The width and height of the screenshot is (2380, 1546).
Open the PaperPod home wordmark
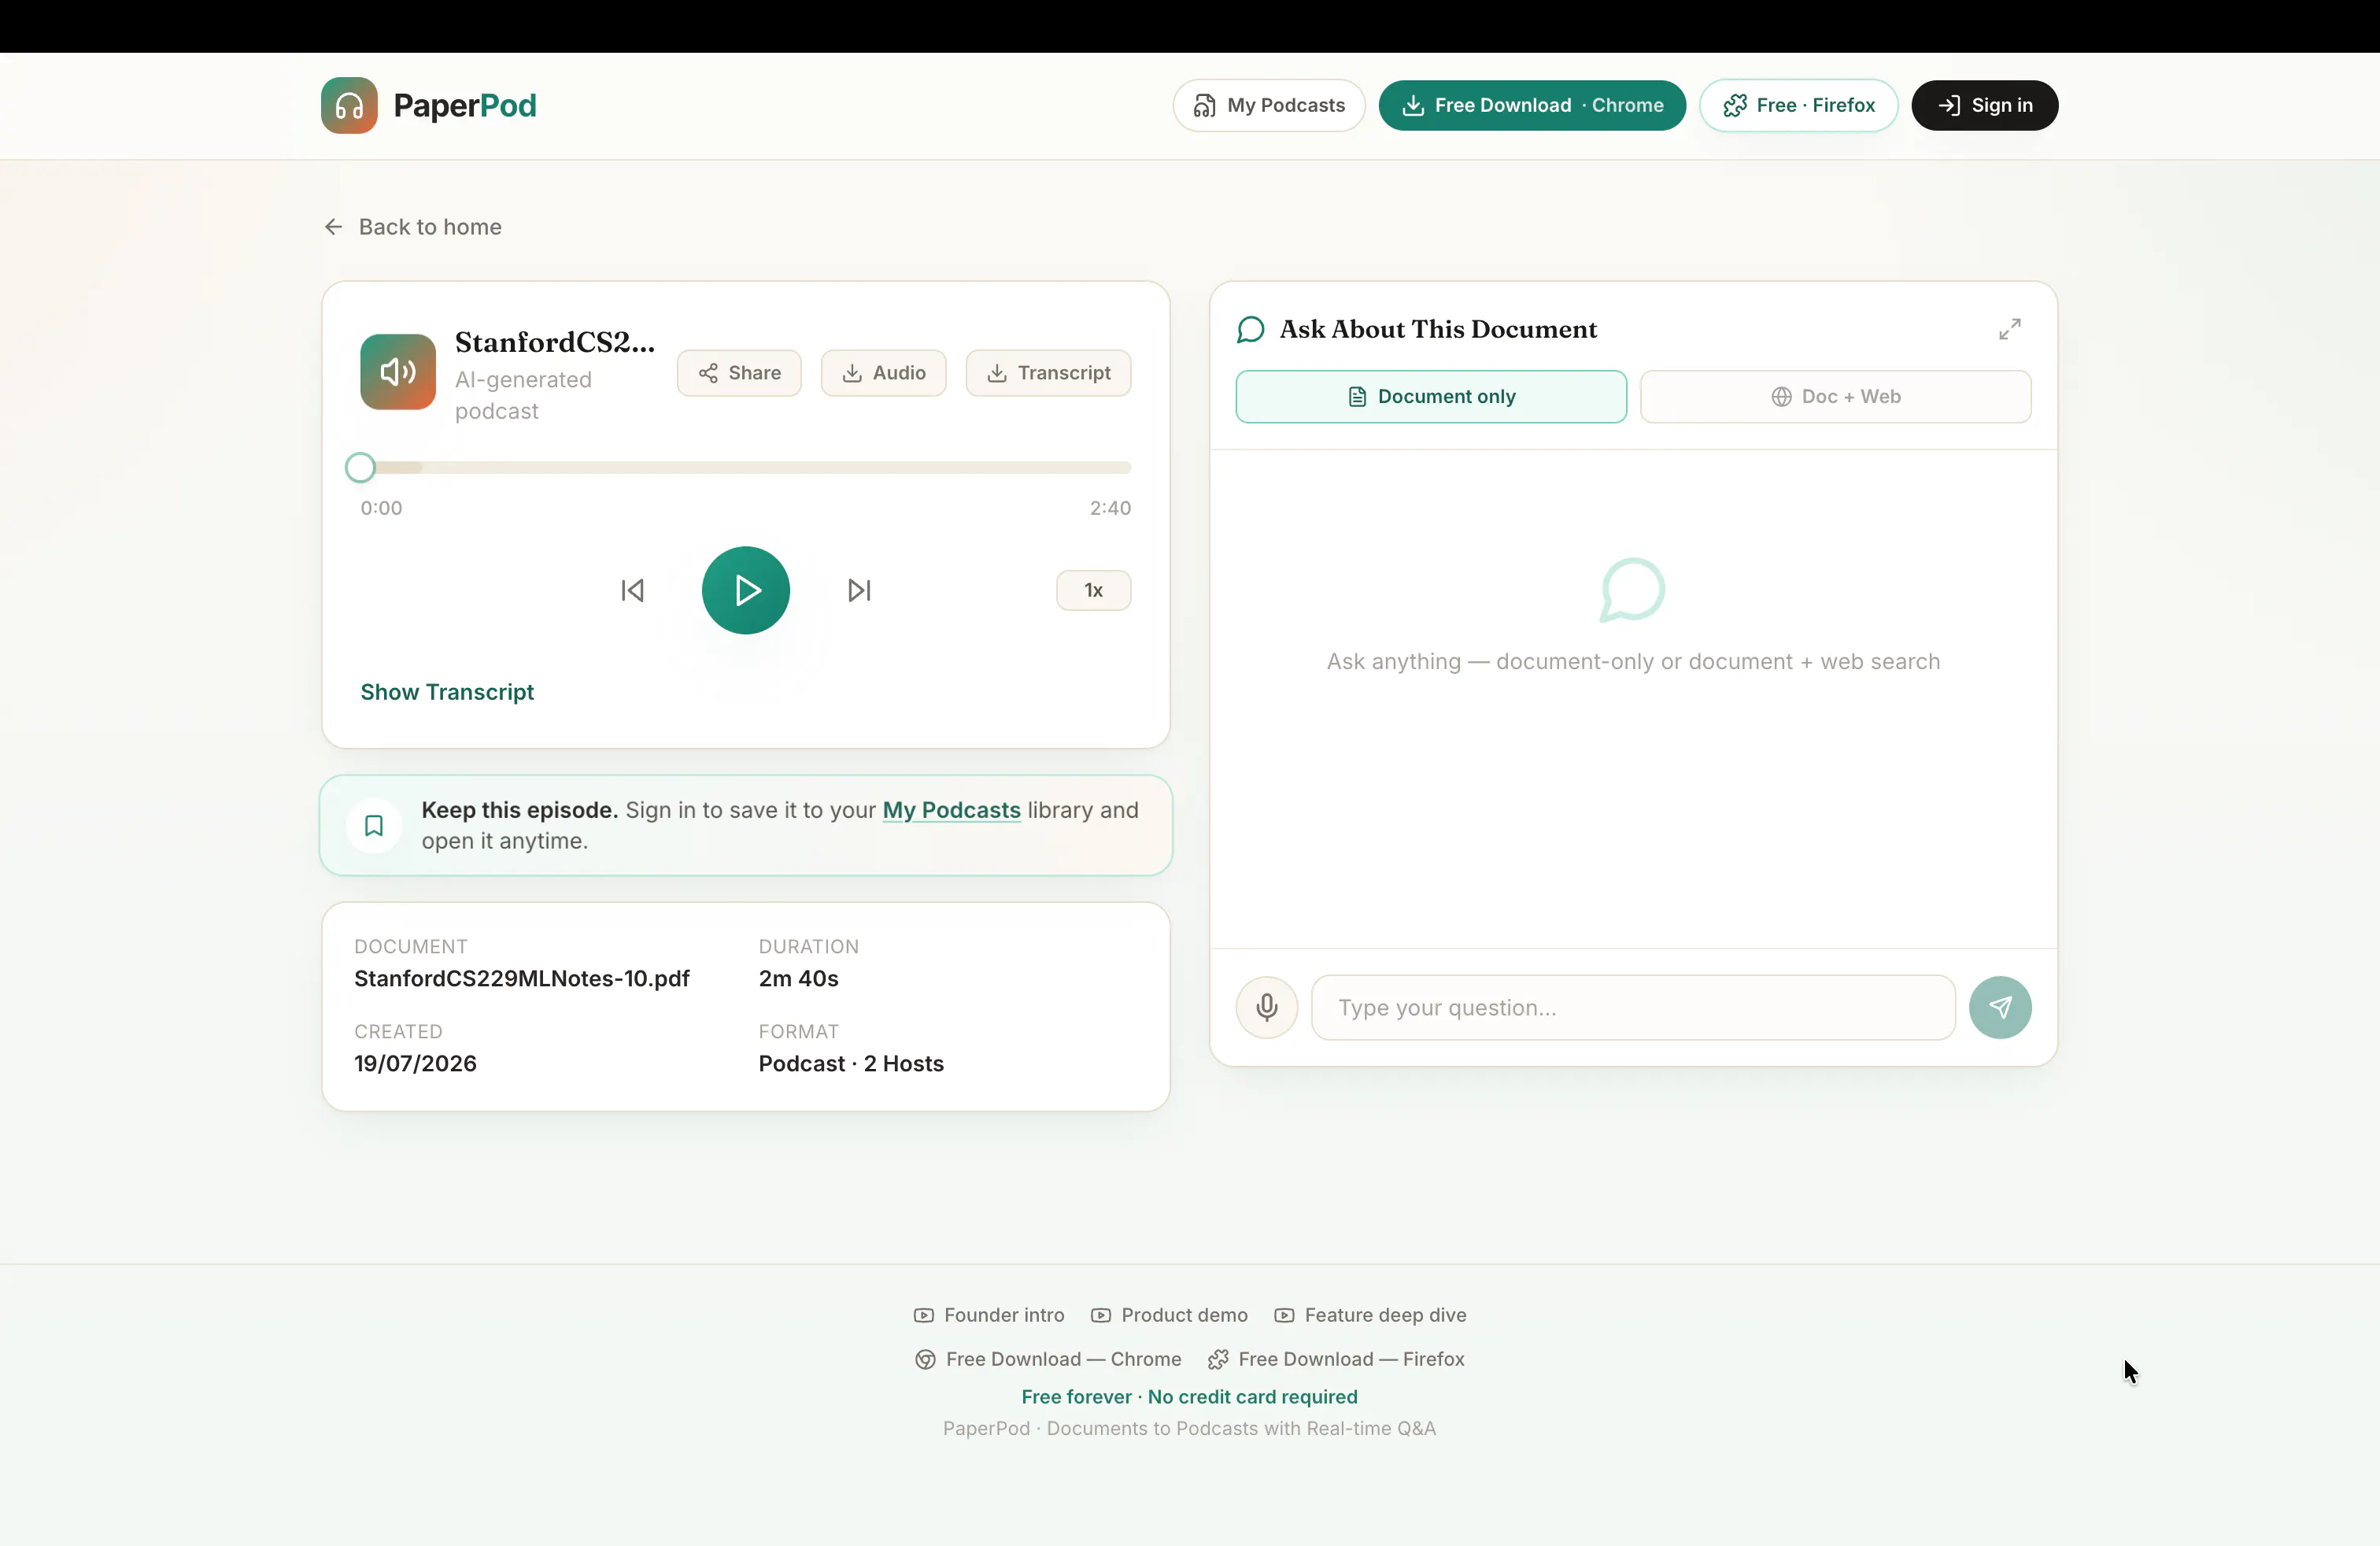click(x=465, y=105)
